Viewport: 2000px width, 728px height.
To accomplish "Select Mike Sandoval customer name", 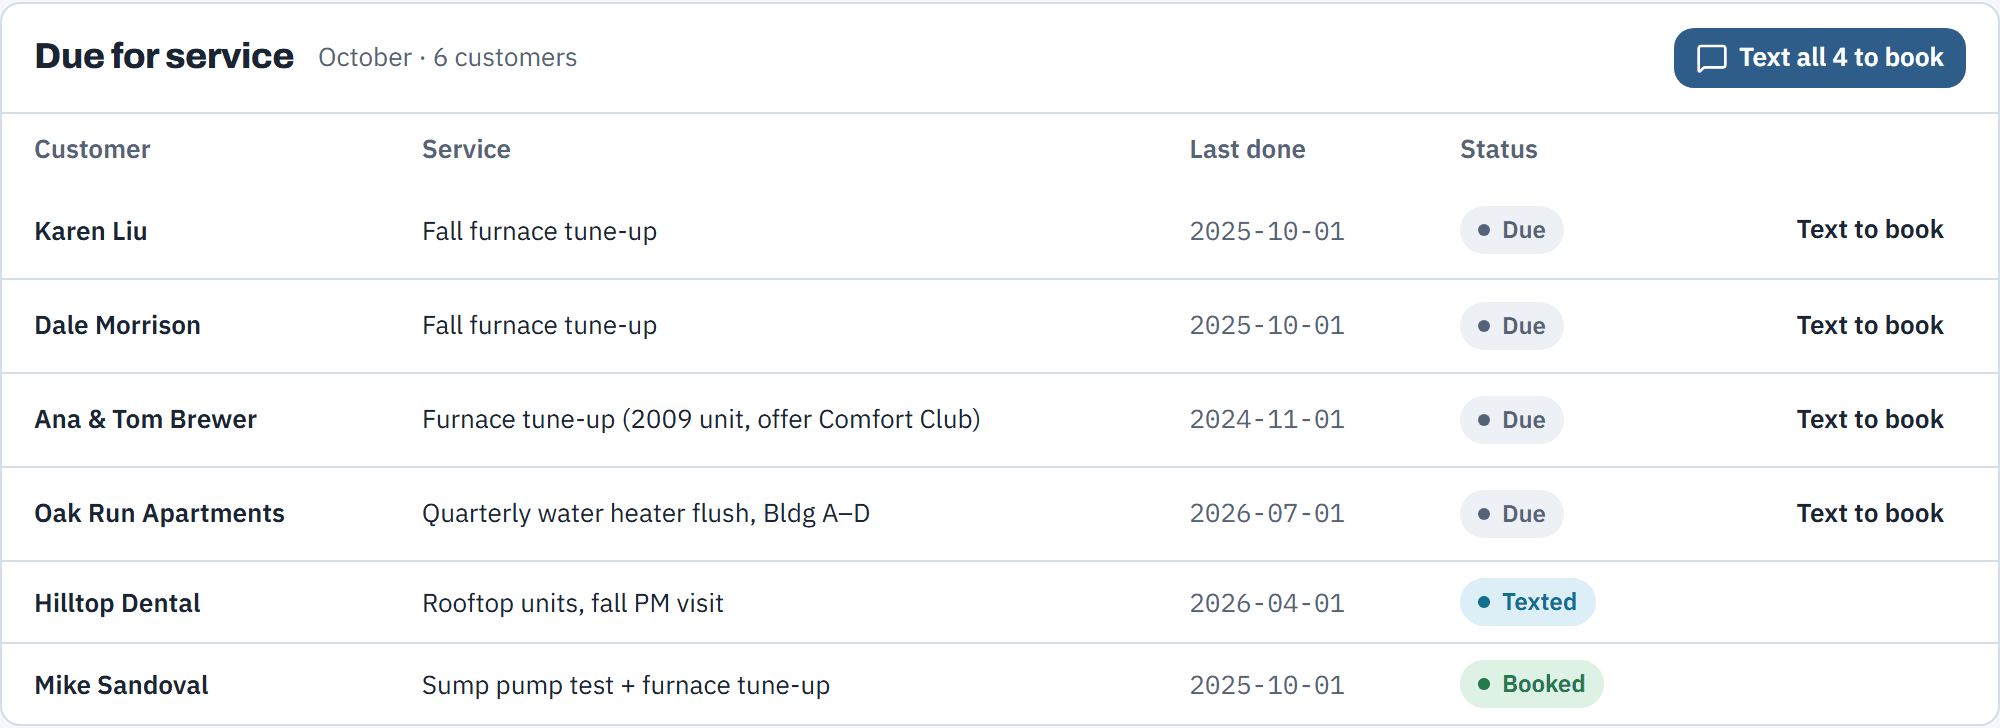I will click(121, 686).
